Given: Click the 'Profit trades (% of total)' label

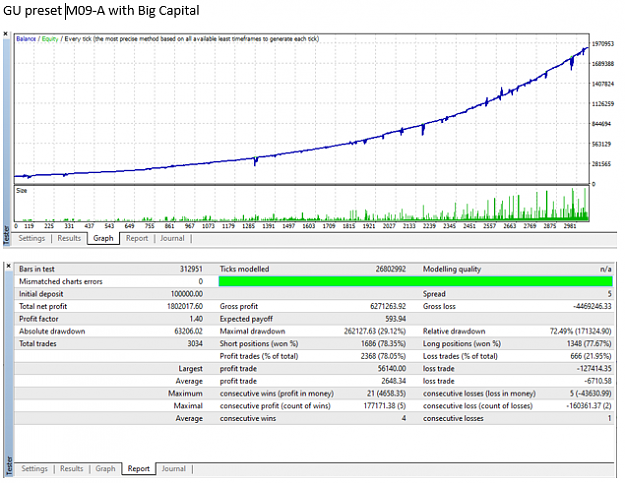Looking at the screenshot, I should pos(259,356).
